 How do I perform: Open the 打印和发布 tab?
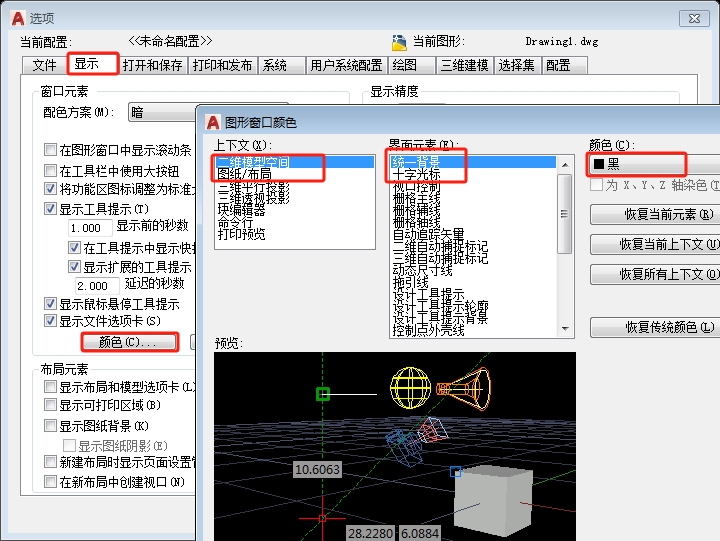coord(223,65)
